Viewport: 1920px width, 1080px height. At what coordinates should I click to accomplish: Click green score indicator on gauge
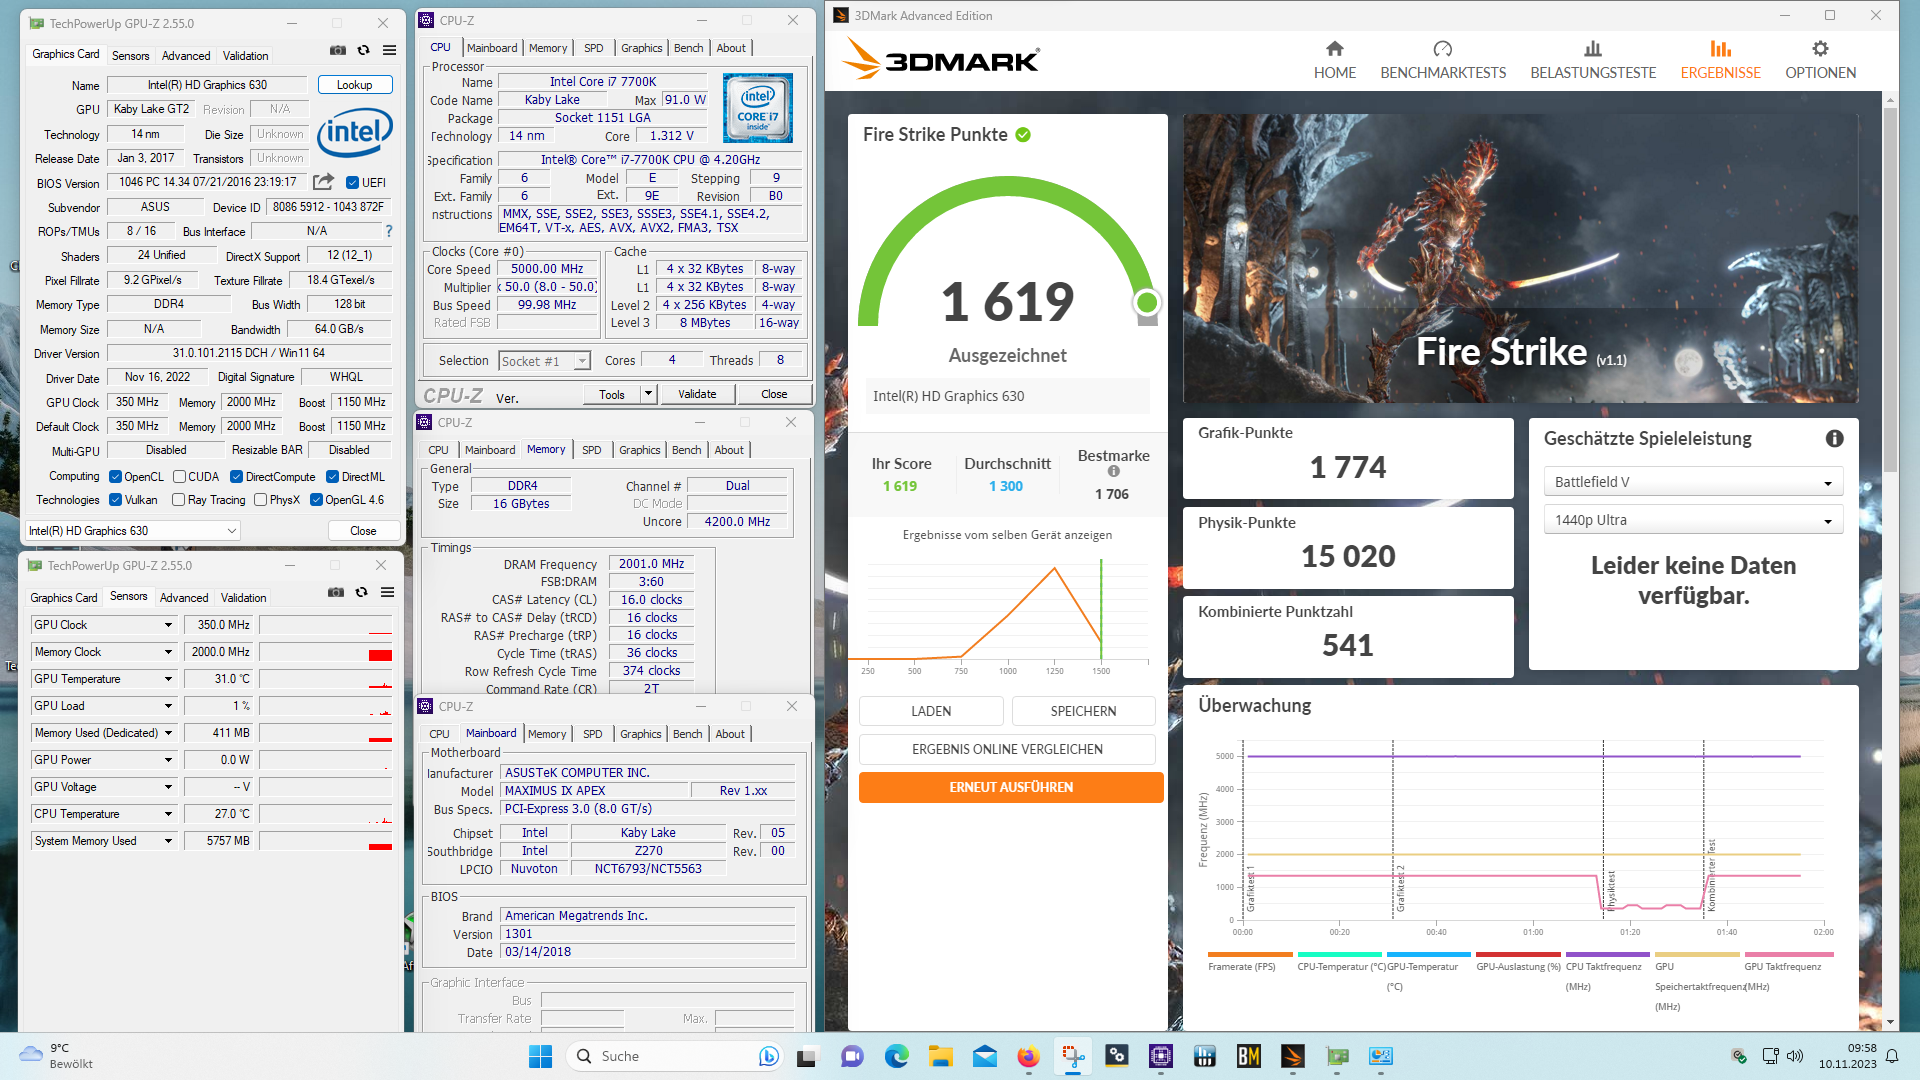click(1147, 302)
